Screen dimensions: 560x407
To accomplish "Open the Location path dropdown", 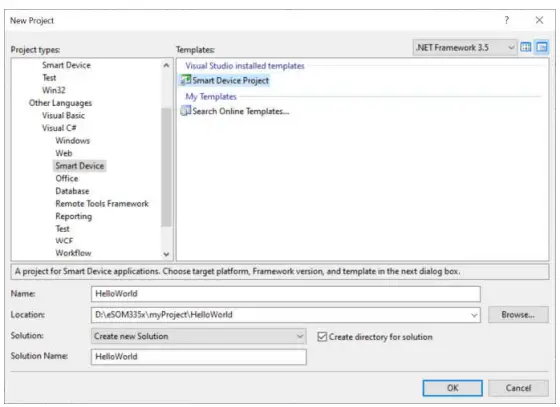I will coord(474,315).
